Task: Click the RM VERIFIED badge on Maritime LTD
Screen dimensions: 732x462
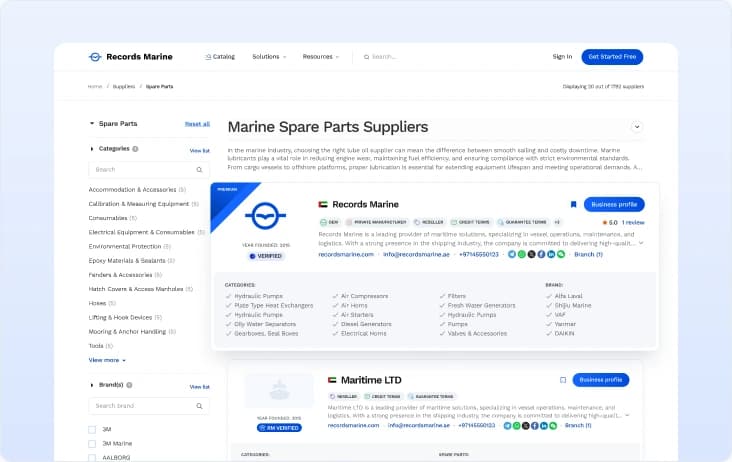Action: pos(279,428)
